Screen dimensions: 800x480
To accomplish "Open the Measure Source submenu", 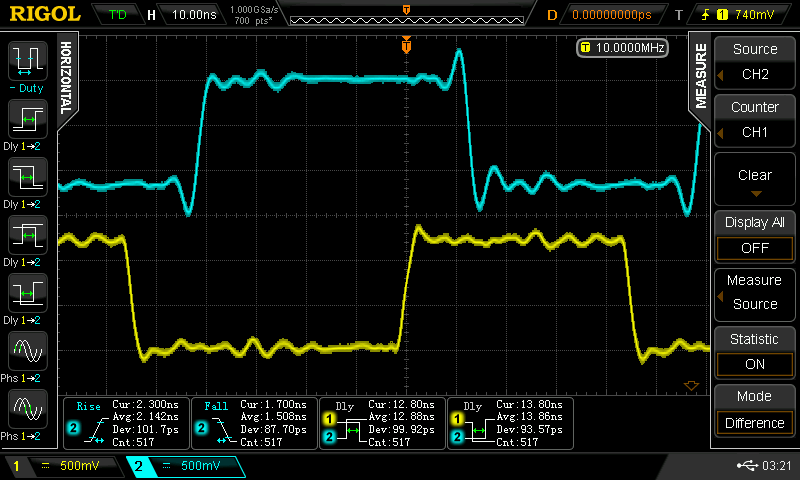I will (x=755, y=293).
